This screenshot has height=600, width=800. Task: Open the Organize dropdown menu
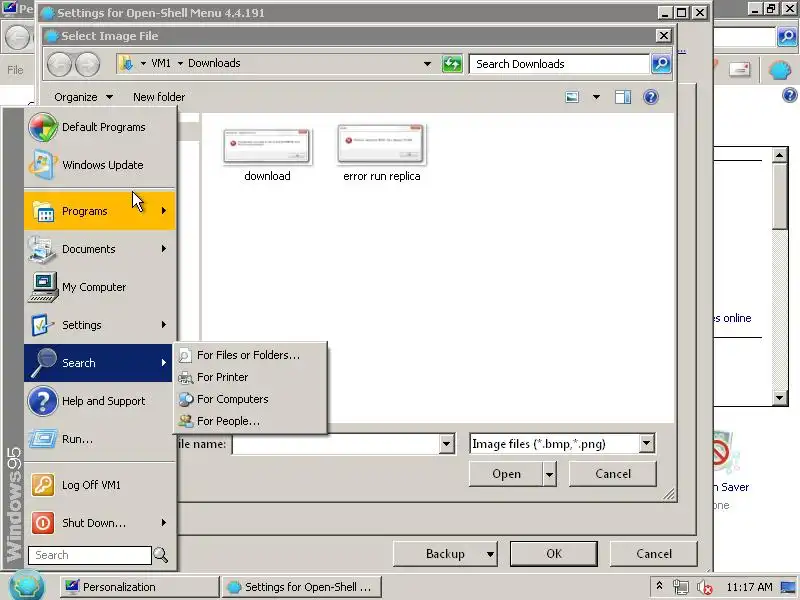pos(84,97)
